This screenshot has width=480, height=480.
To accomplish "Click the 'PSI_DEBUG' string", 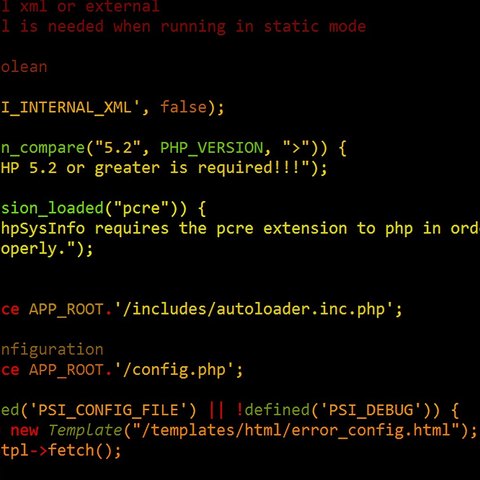I will tap(371, 410).
